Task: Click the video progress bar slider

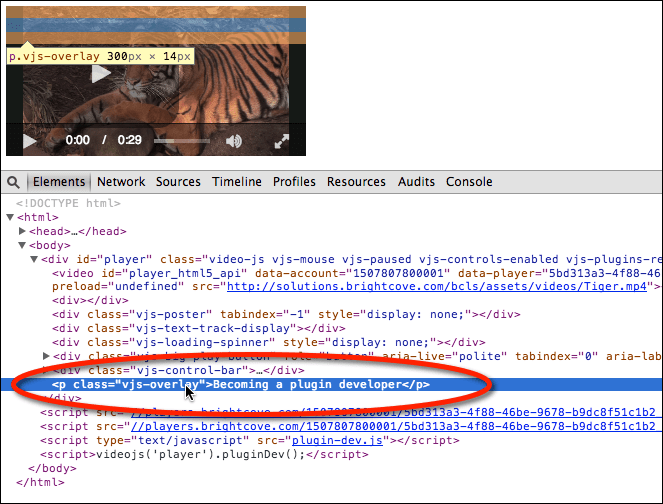Action: [182, 142]
